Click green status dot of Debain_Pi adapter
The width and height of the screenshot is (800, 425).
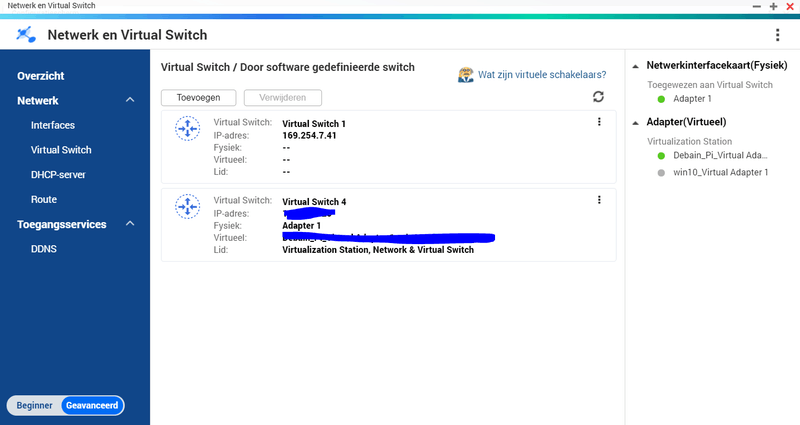[661, 156]
